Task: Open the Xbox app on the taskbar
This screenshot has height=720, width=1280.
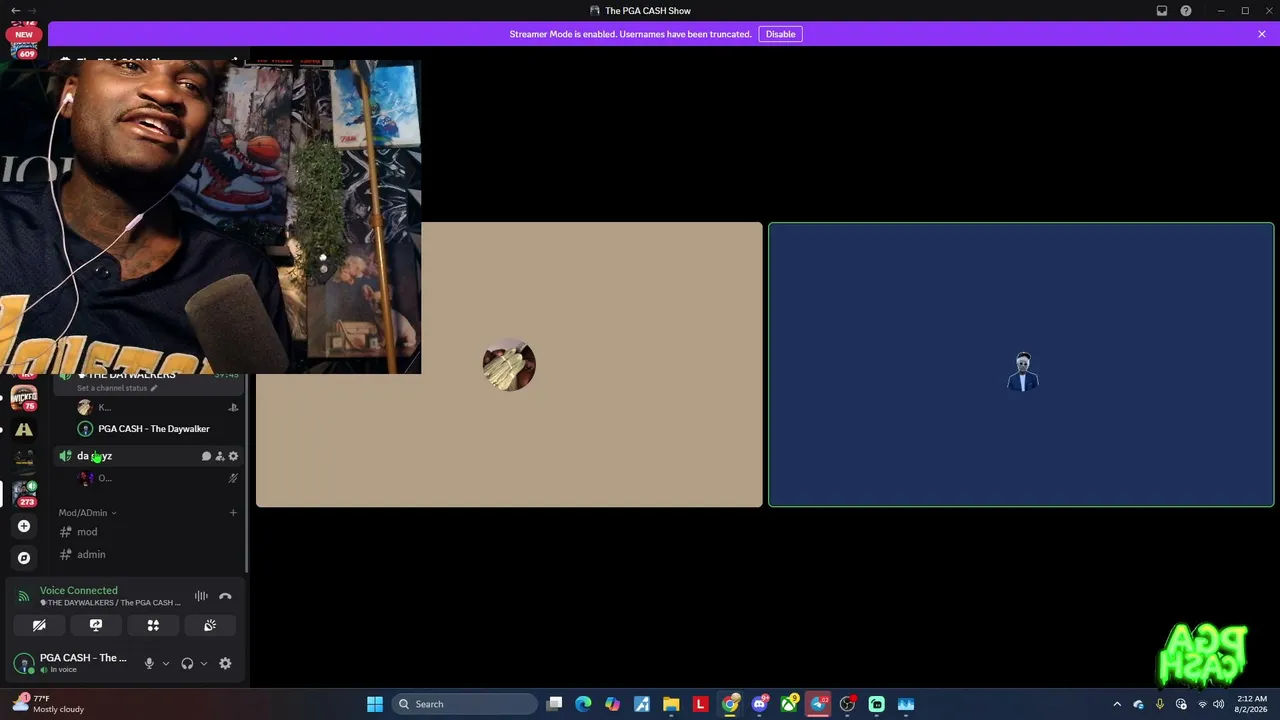Action: pos(789,704)
